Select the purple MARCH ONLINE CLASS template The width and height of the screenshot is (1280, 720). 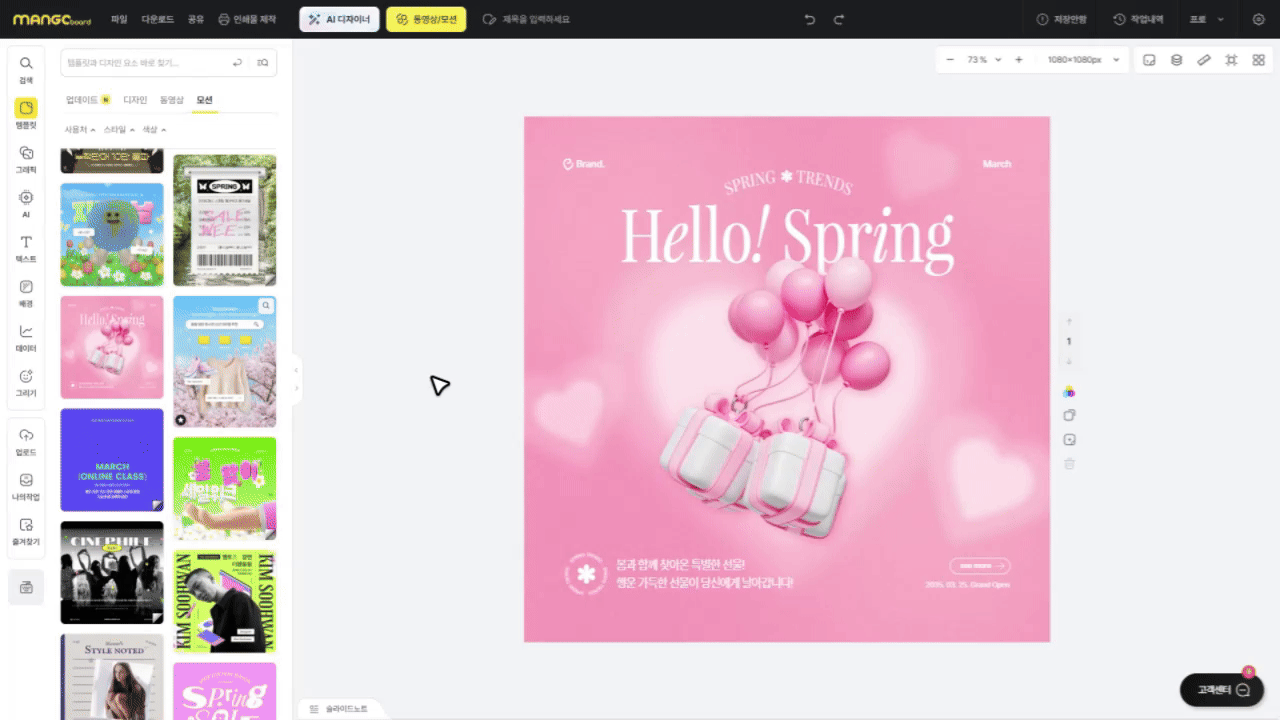pyautogui.click(x=112, y=460)
